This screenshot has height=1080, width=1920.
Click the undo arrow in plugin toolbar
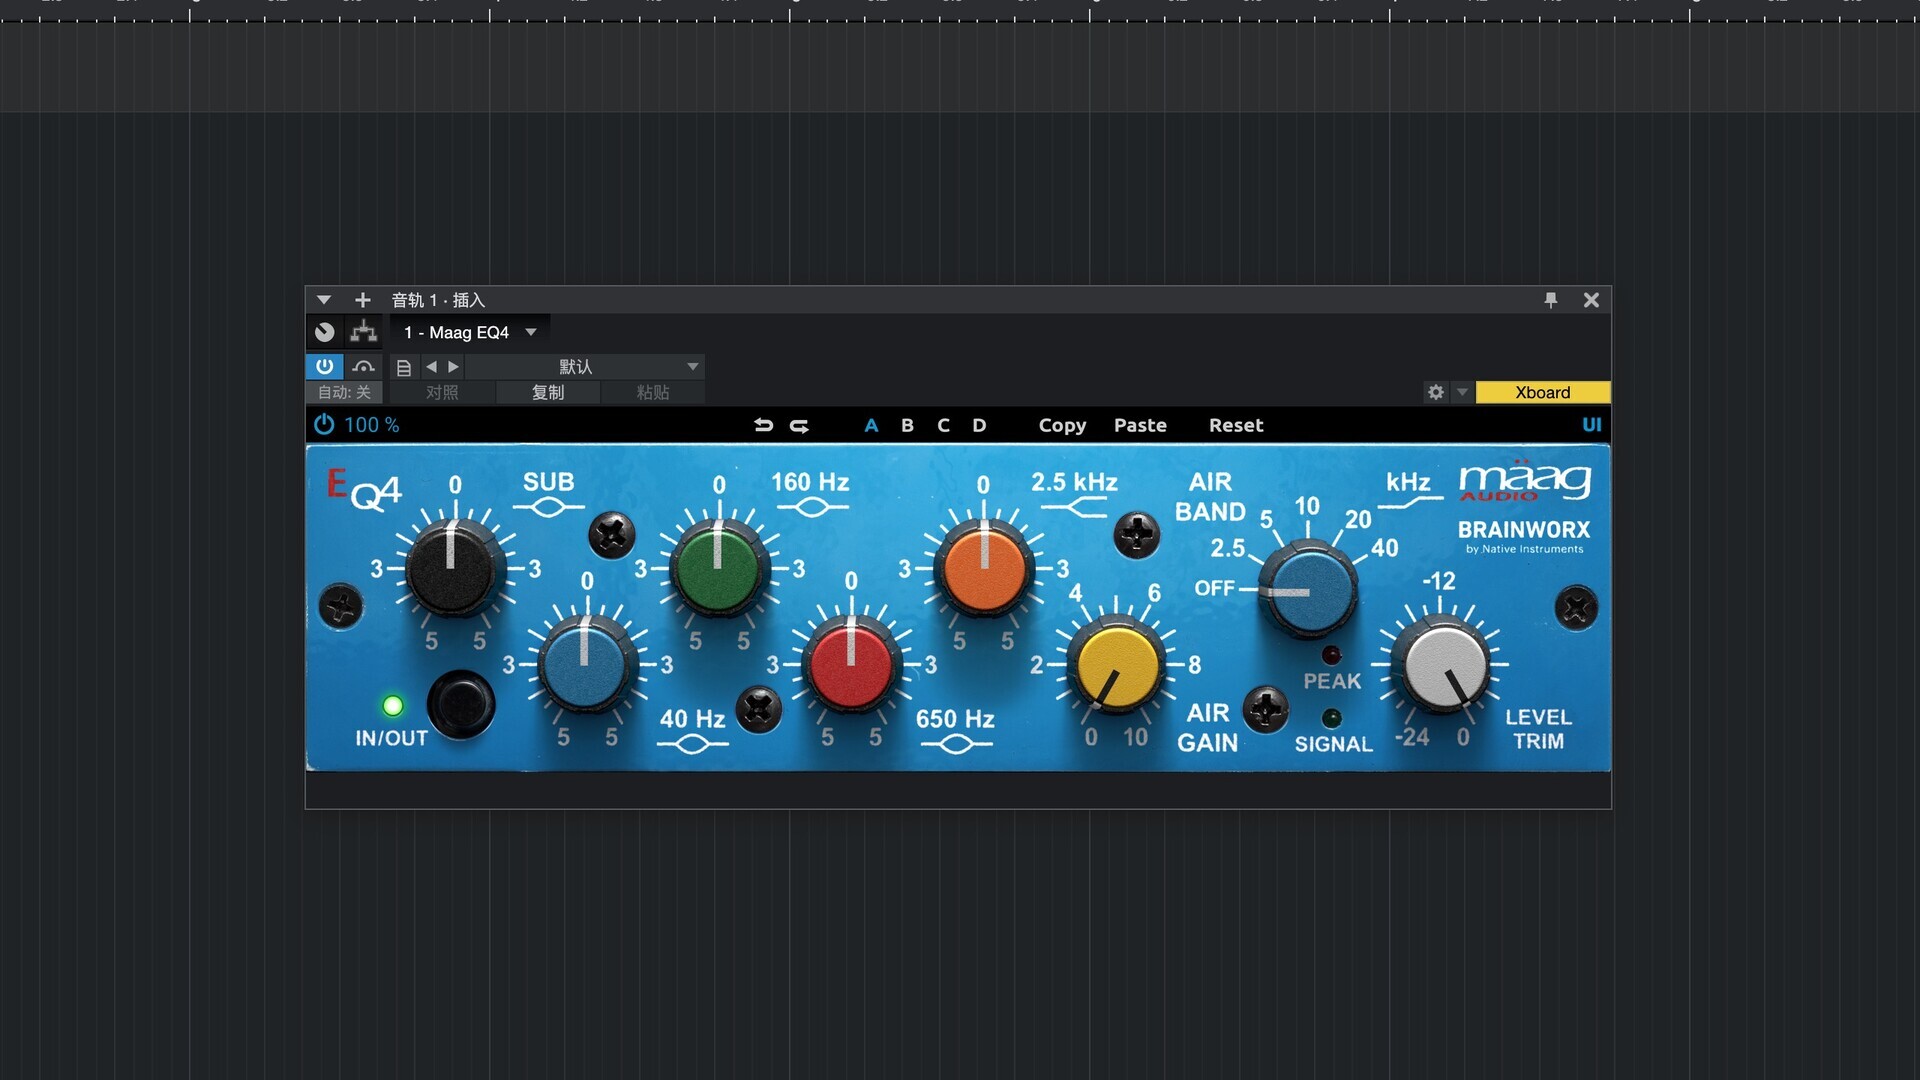pos(763,425)
